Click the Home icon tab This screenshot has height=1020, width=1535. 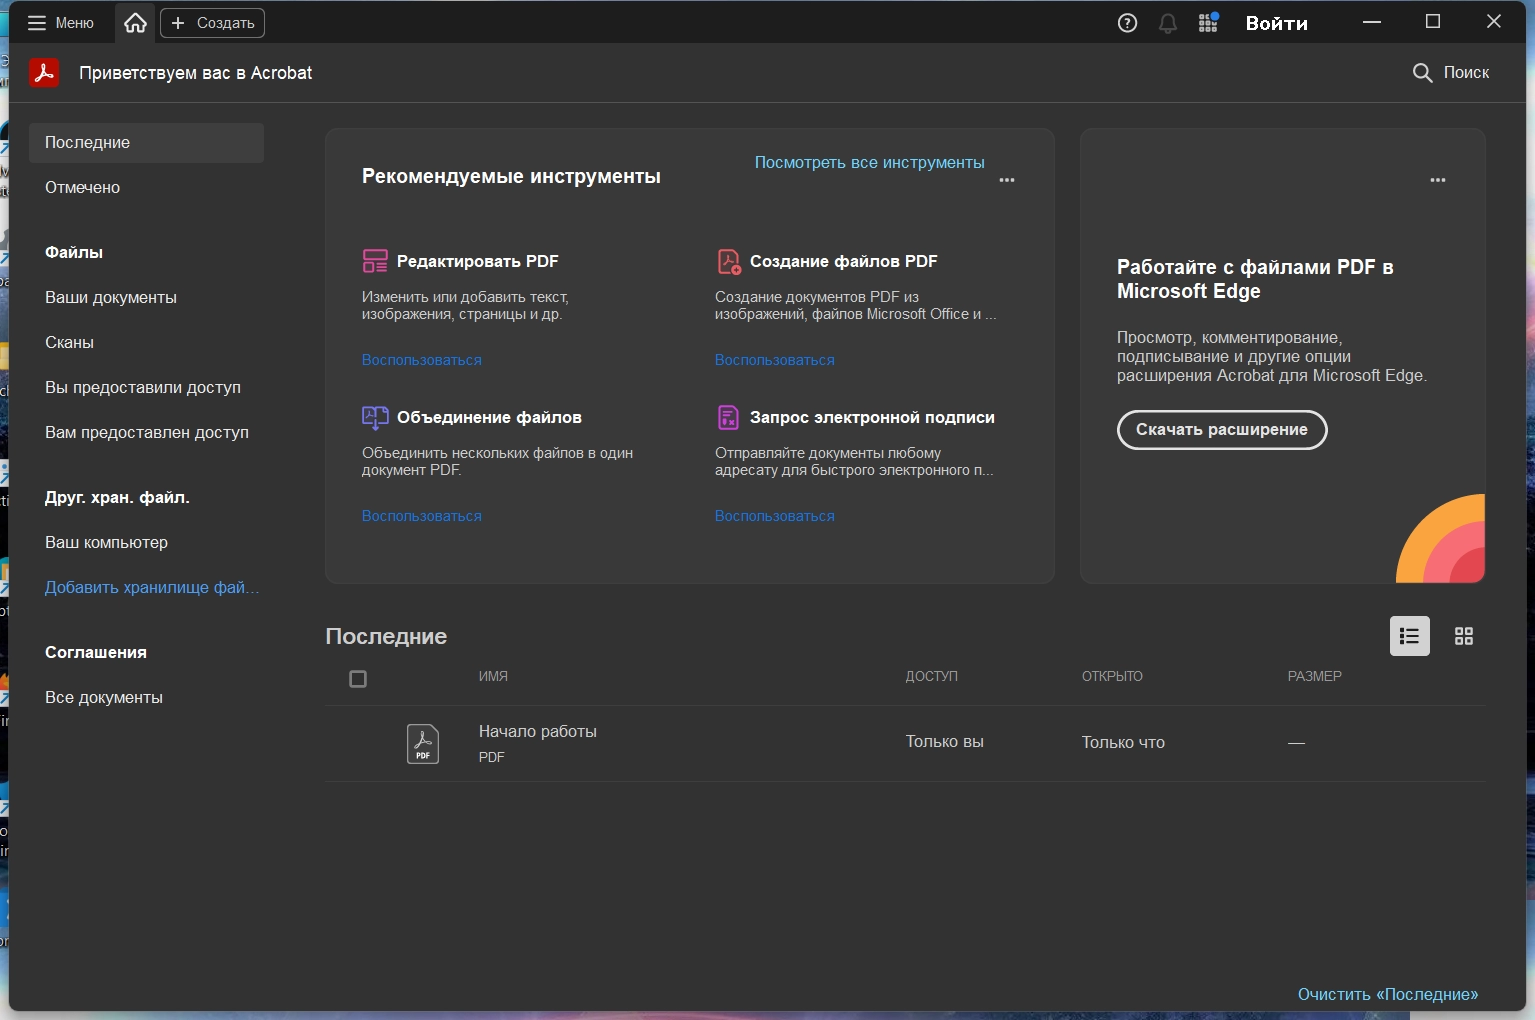click(135, 23)
